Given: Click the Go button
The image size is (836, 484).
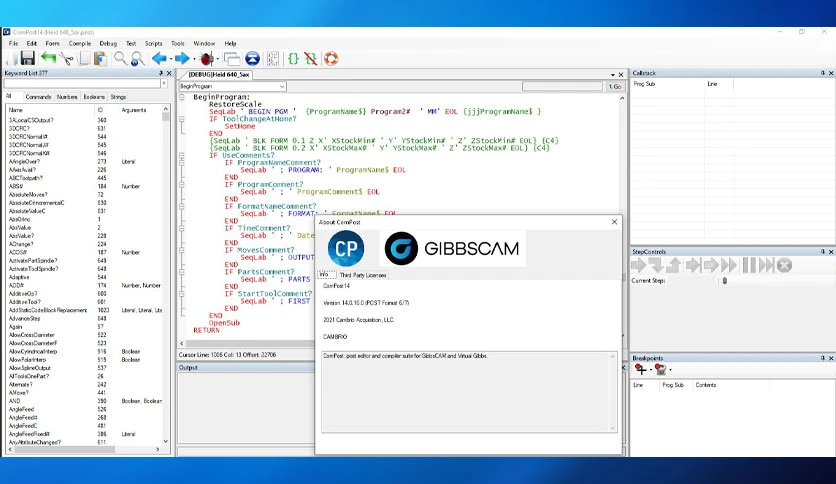Looking at the screenshot, I should pyautogui.click(x=615, y=86).
